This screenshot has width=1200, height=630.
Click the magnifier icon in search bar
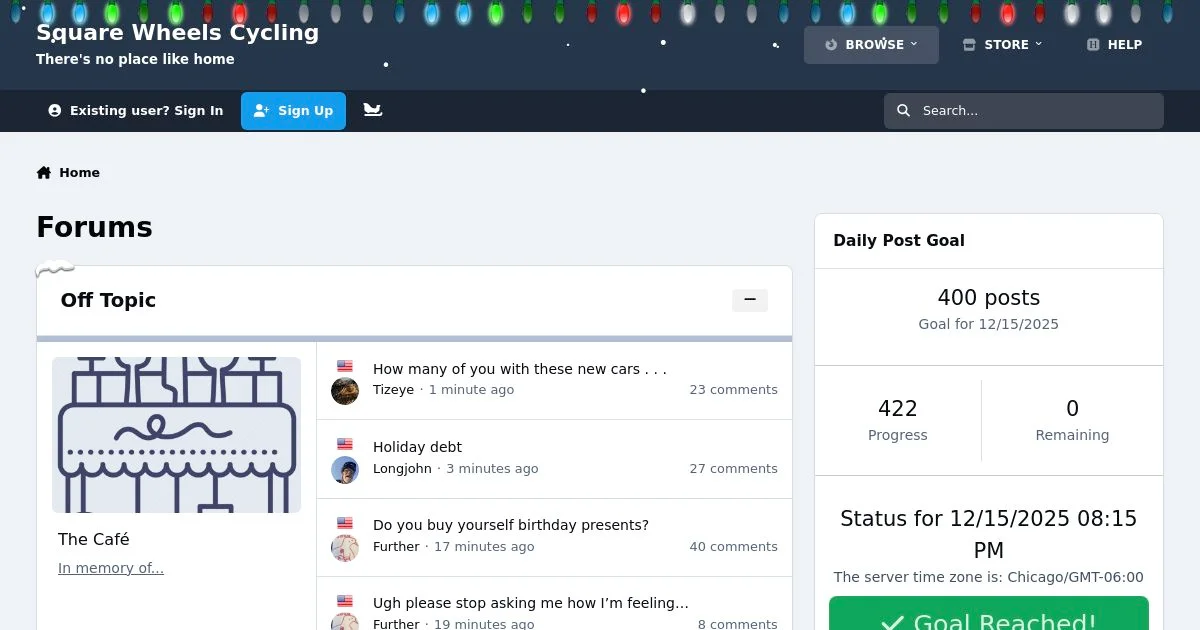pos(904,111)
